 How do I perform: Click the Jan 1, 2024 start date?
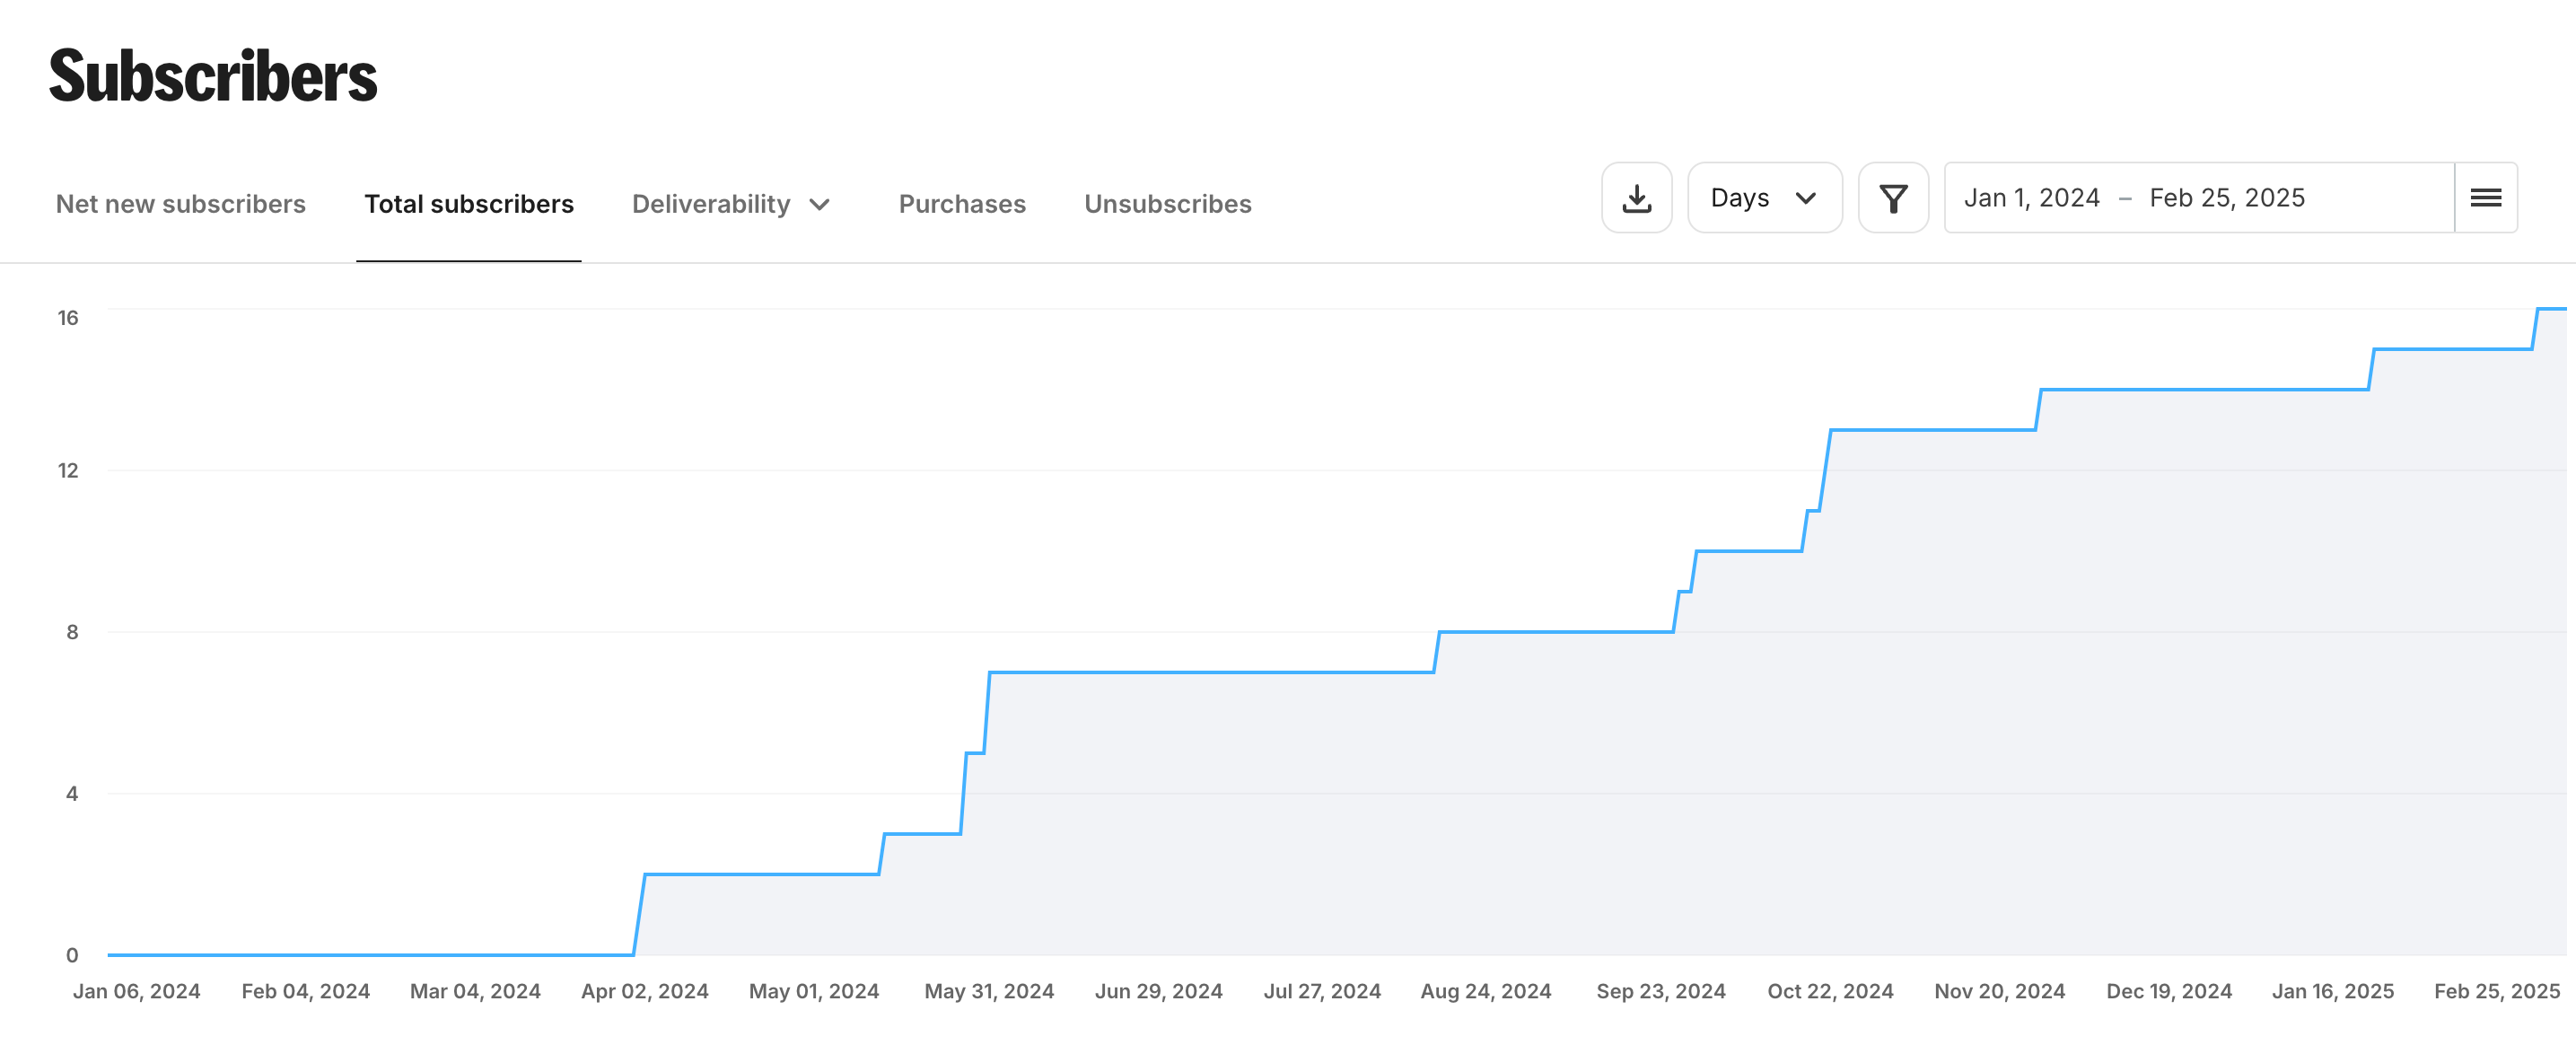(2031, 198)
